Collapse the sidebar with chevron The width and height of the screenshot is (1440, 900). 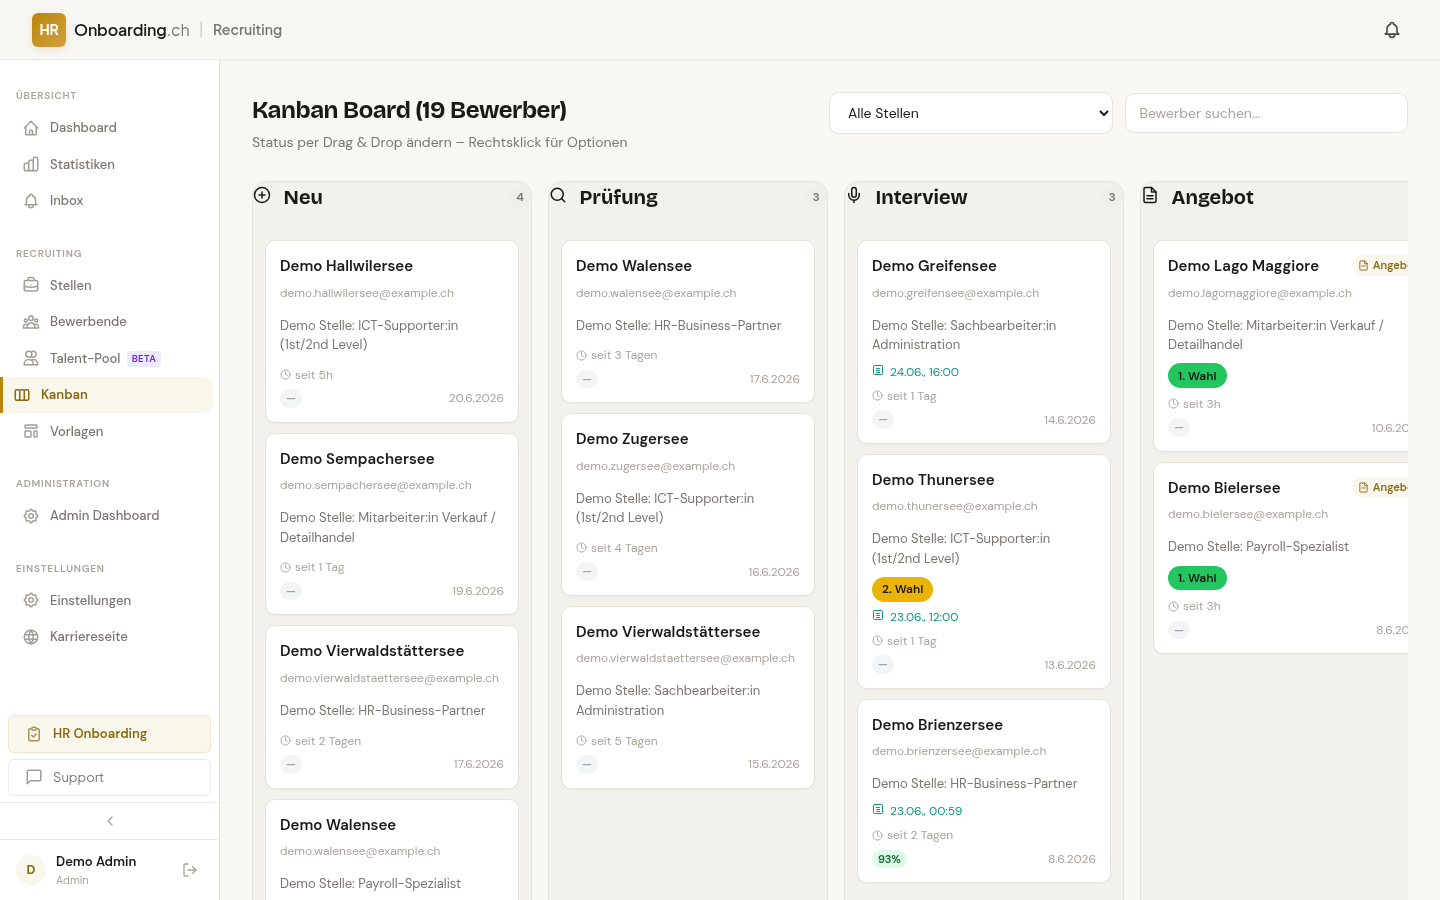point(110,821)
